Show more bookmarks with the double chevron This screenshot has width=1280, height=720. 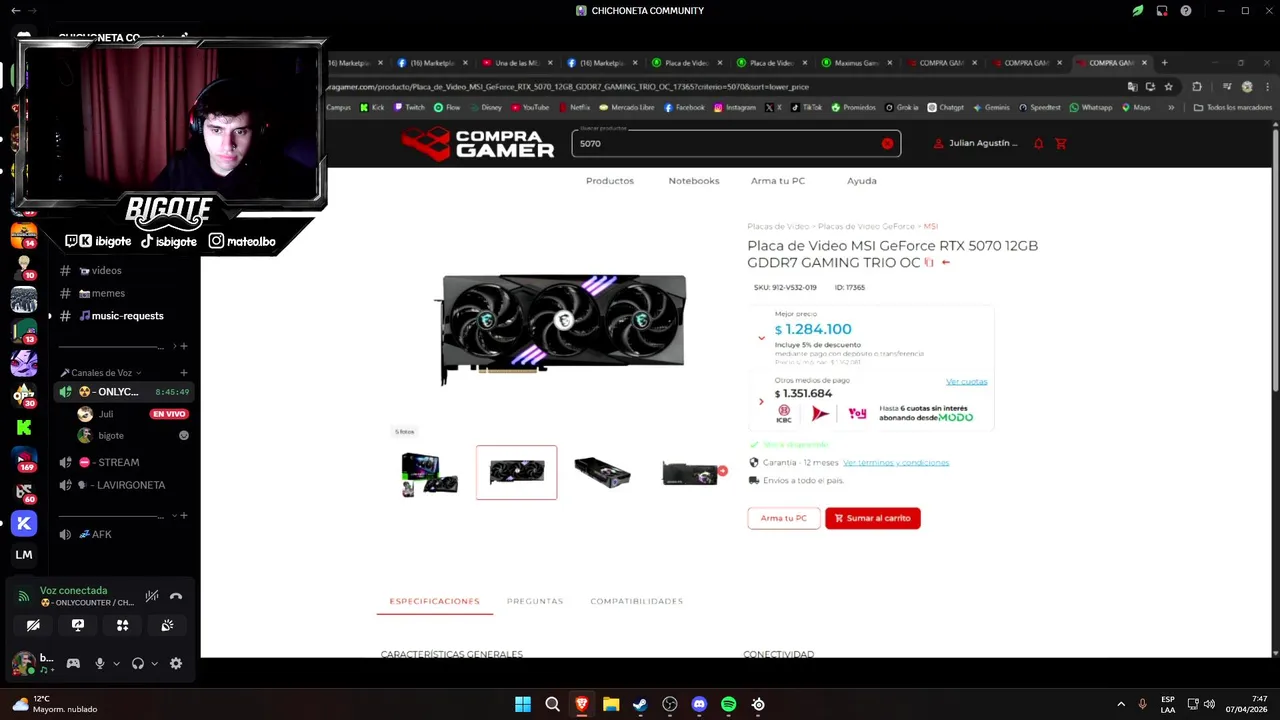(x=1171, y=107)
